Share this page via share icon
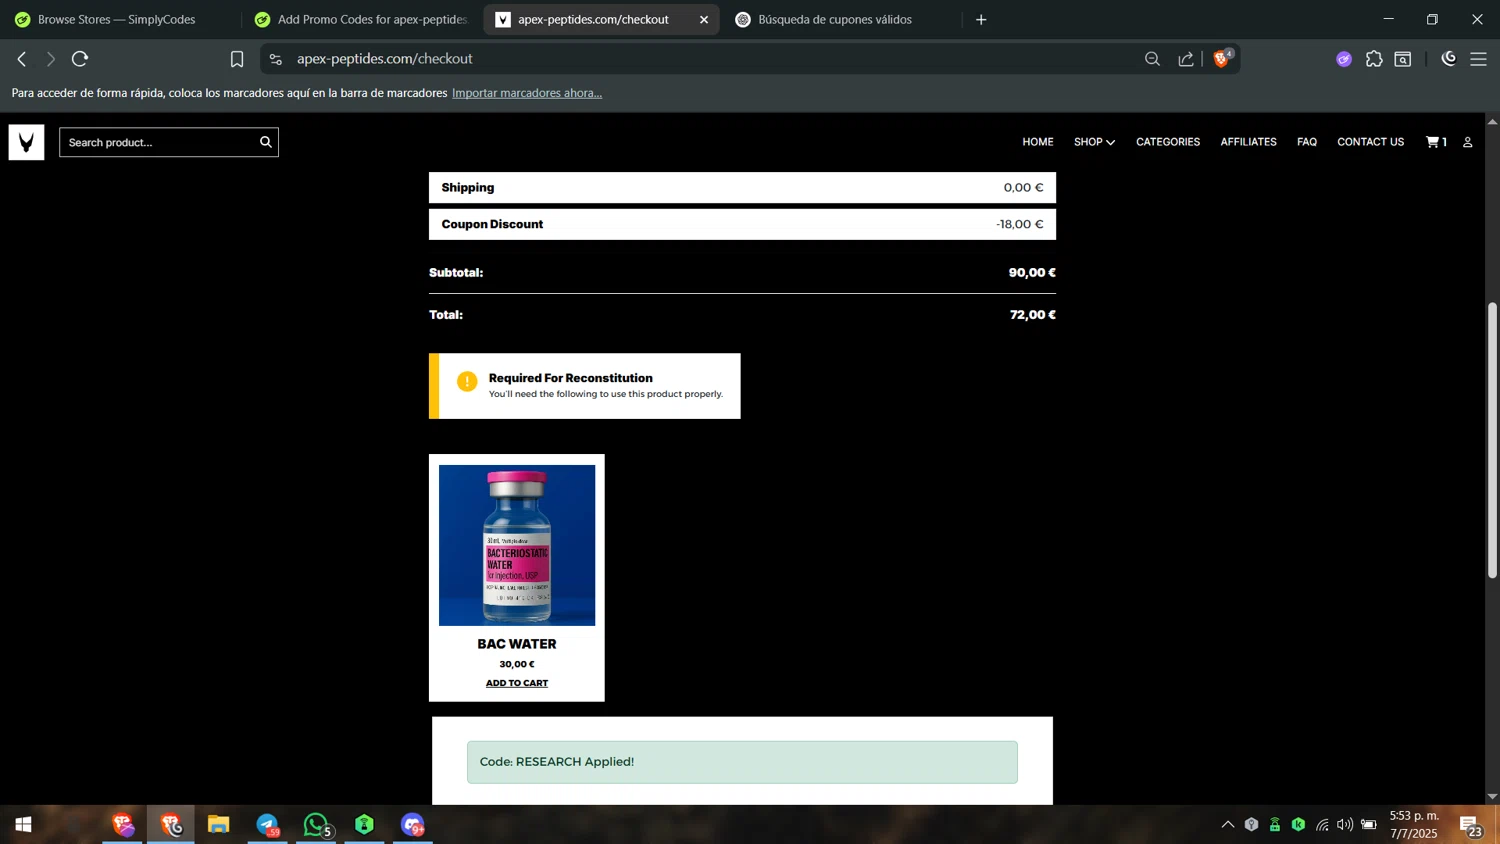The image size is (1500, 844). click(1186, 59)
